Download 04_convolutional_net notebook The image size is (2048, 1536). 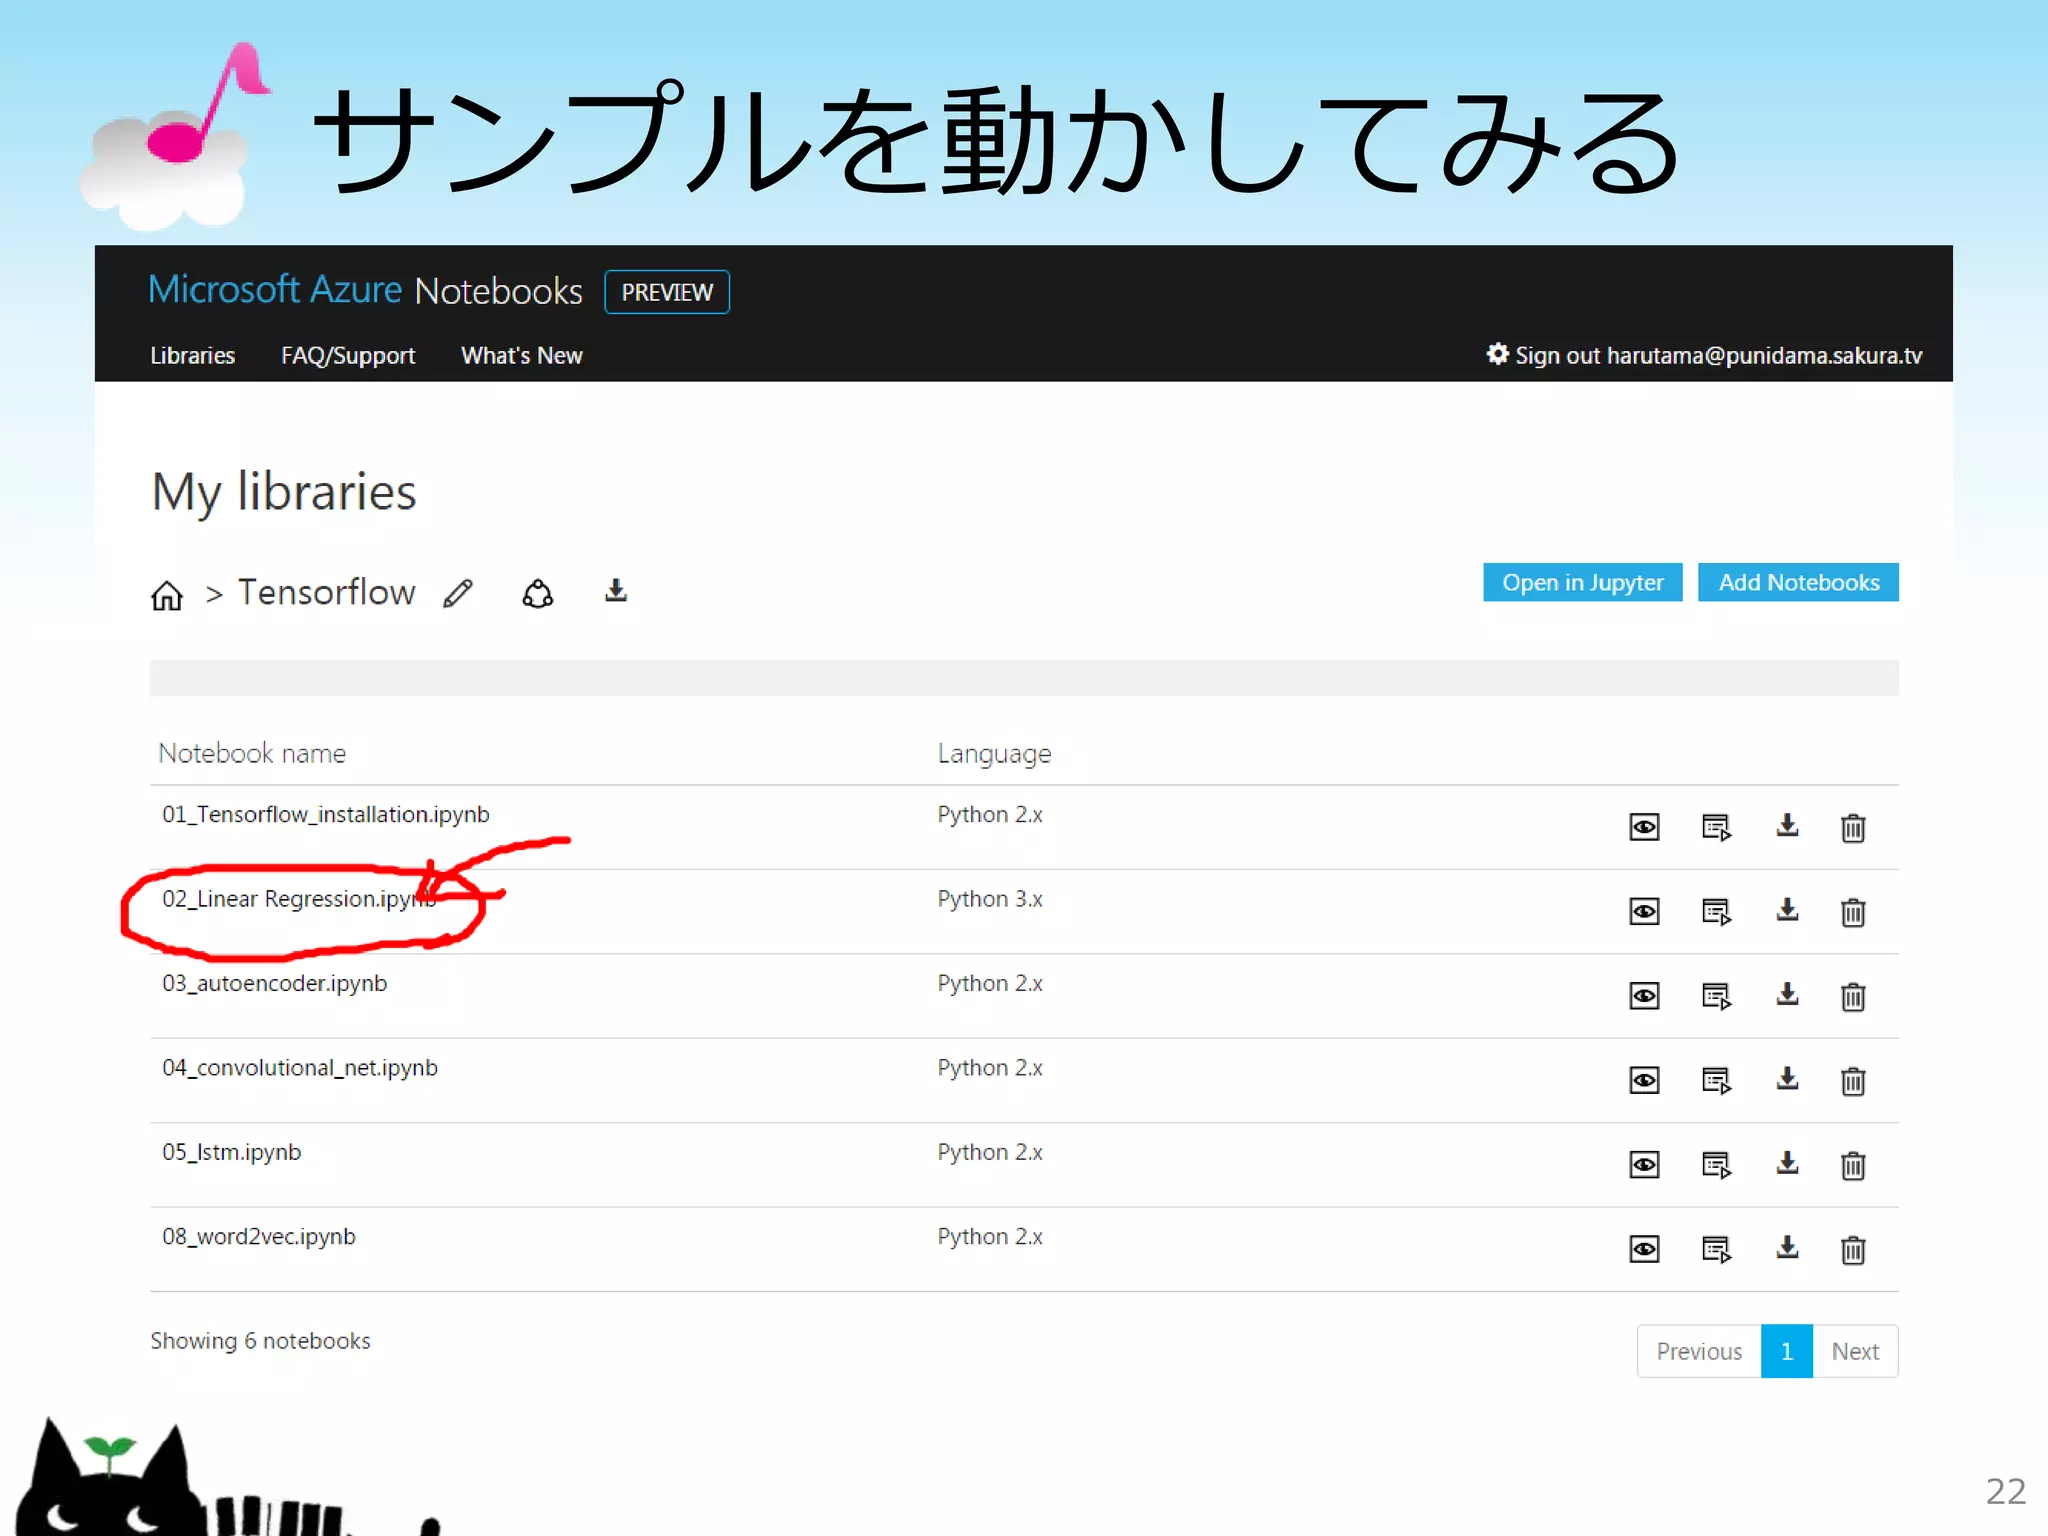1787,1079
